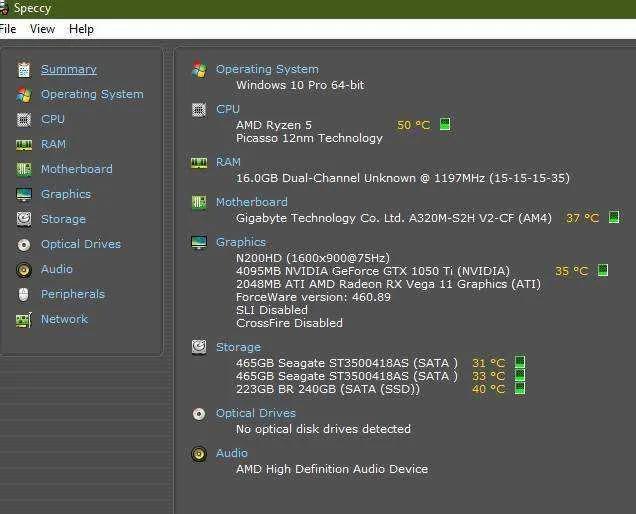Click the motherboard temperature indicator icon
The height and width of the screenshot is (514, 636).
pyautogui.click(x=614, y=217)
